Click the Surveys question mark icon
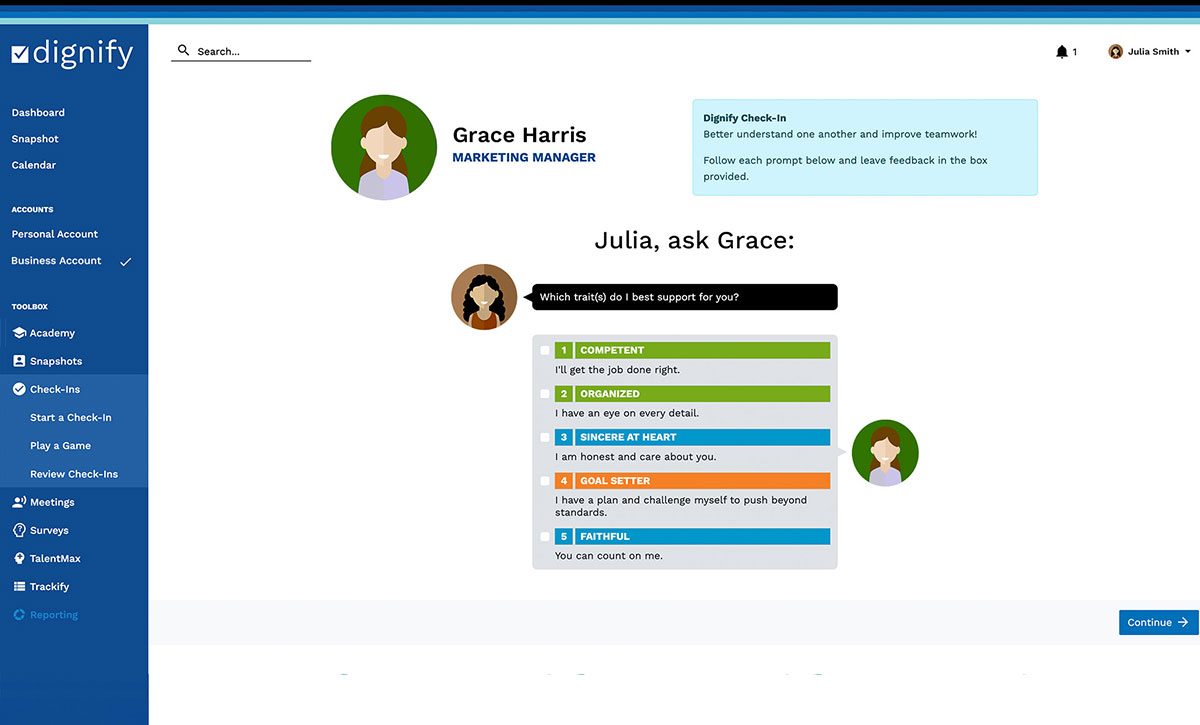Viewport: 1200px width, 725px height. pos(19,530)
